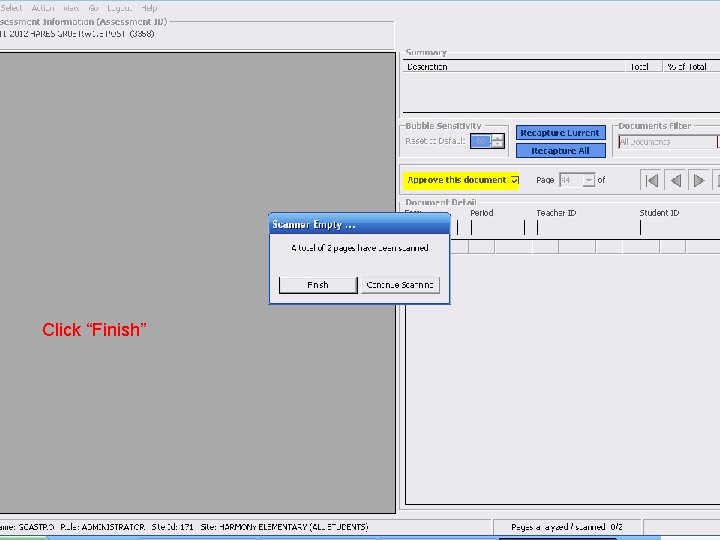Click the Pages analyzed / scanned status
This screenshot has width=720, height=540.
[567, 527]
